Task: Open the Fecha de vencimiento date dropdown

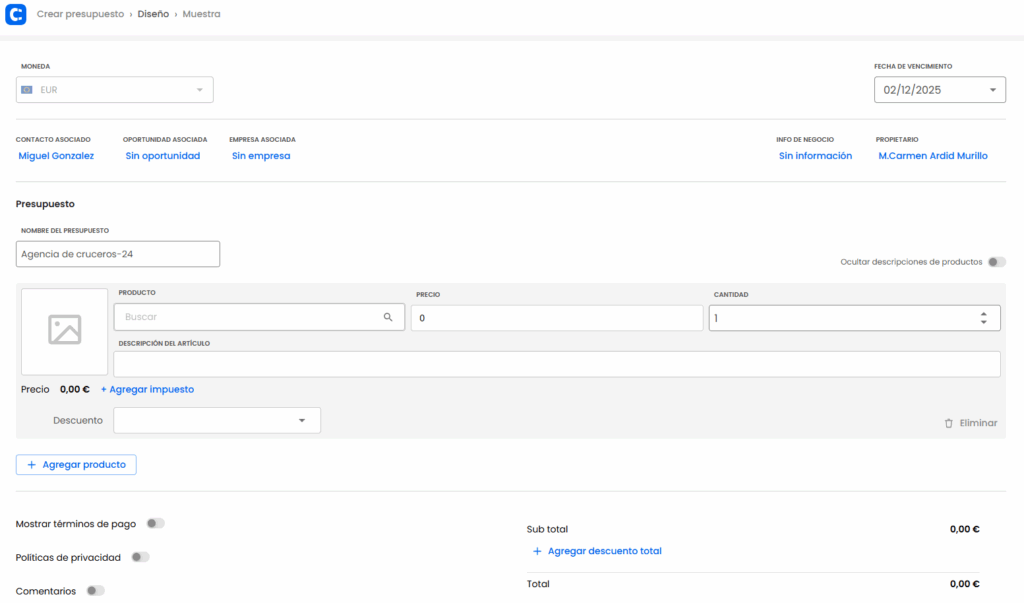Action: 993,90
